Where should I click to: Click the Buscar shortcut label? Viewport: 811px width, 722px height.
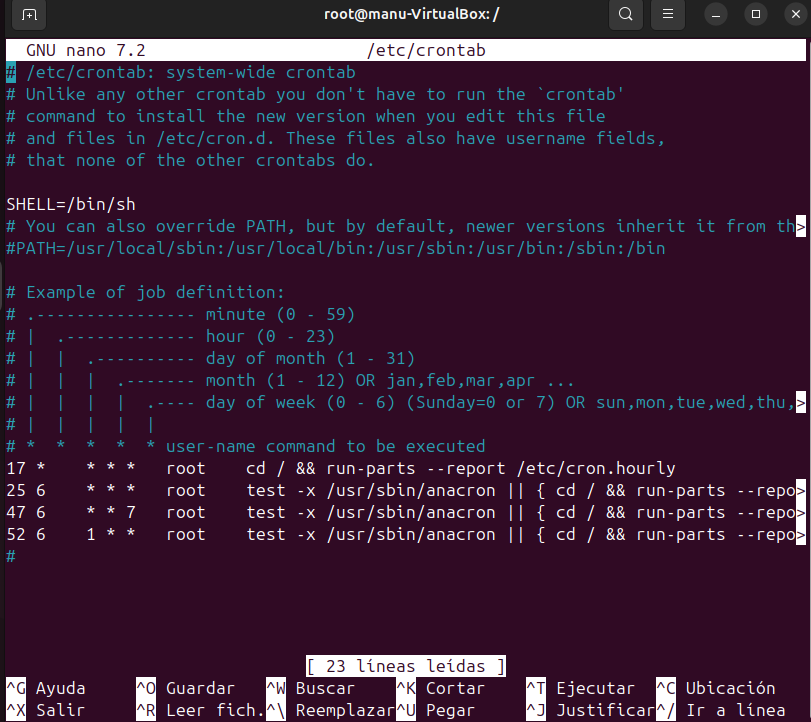[324, 689]
